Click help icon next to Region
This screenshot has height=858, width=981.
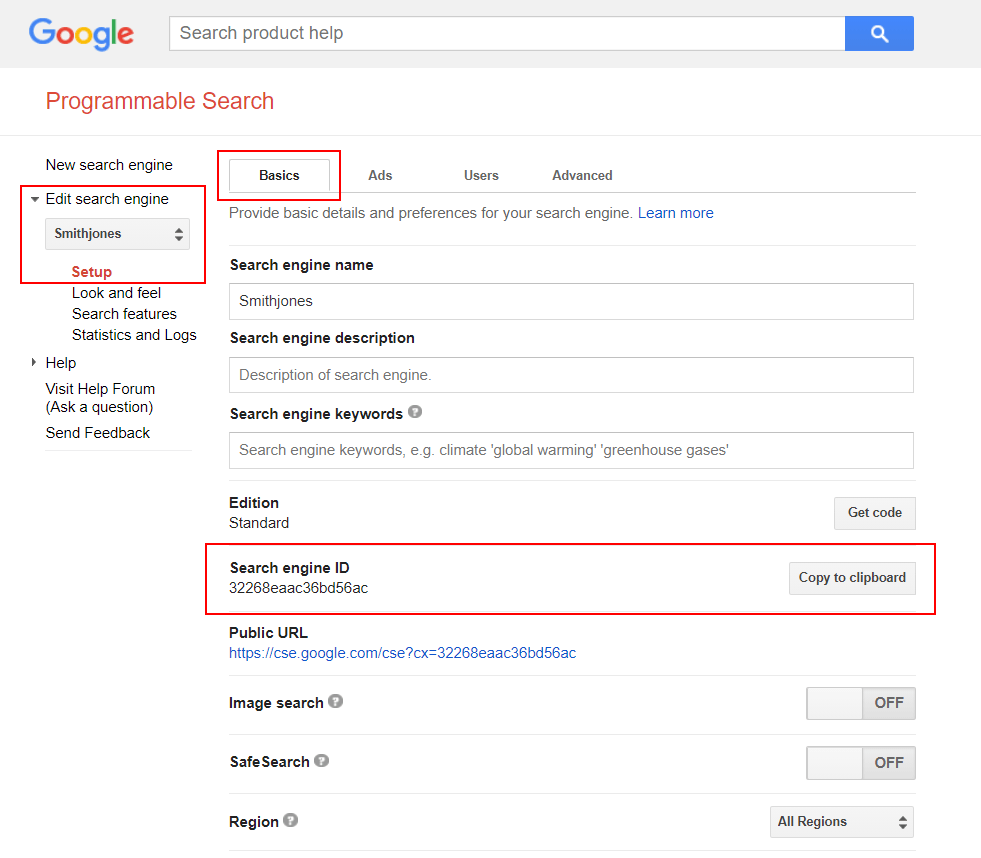click(290, 821)
